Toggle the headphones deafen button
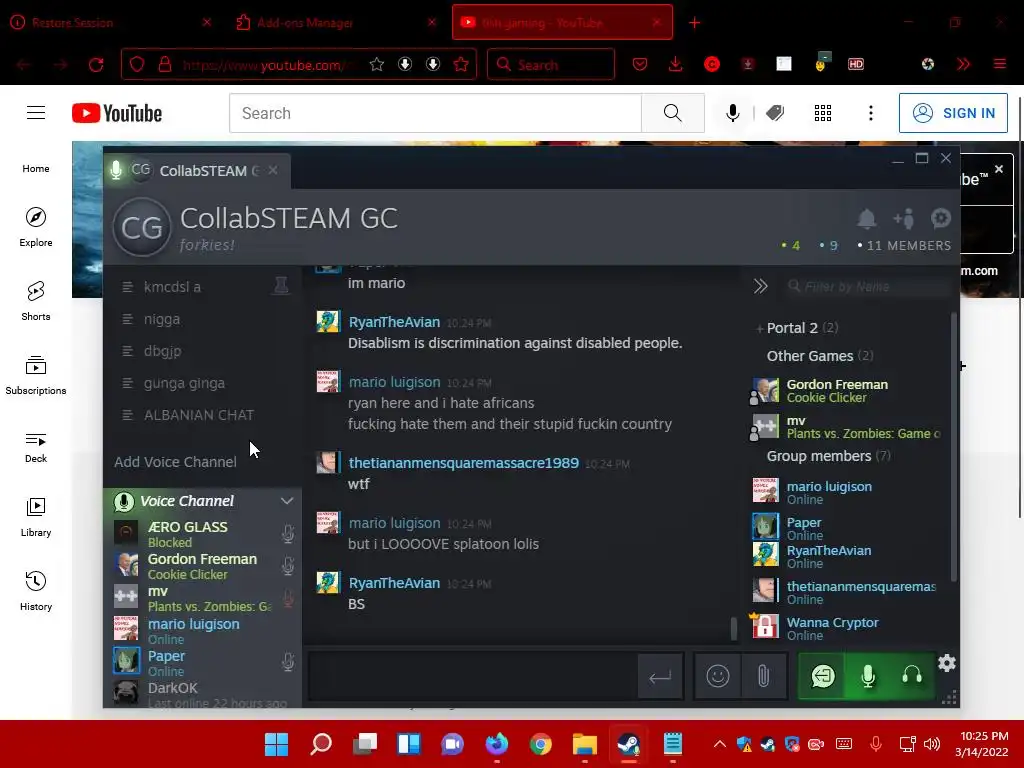Viewport: 1024px width, 768px height. pyautogui.click(x=912, y=676)
